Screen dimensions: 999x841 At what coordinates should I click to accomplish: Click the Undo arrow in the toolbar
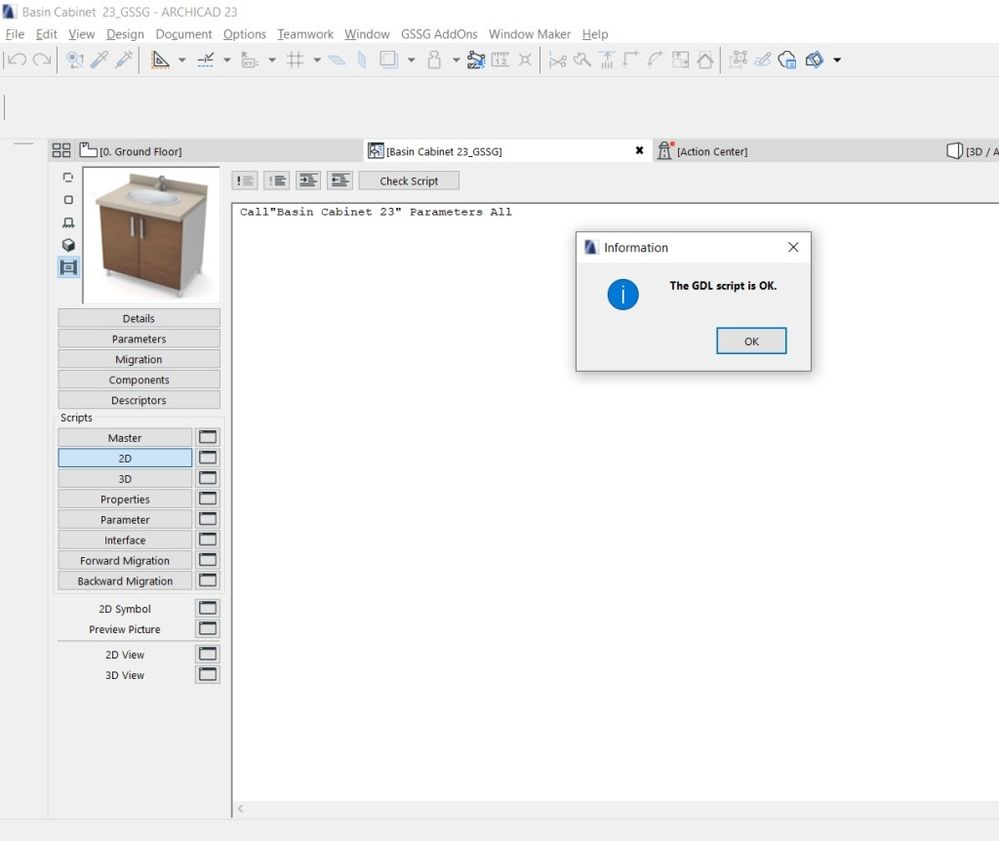tap(16, 60)
